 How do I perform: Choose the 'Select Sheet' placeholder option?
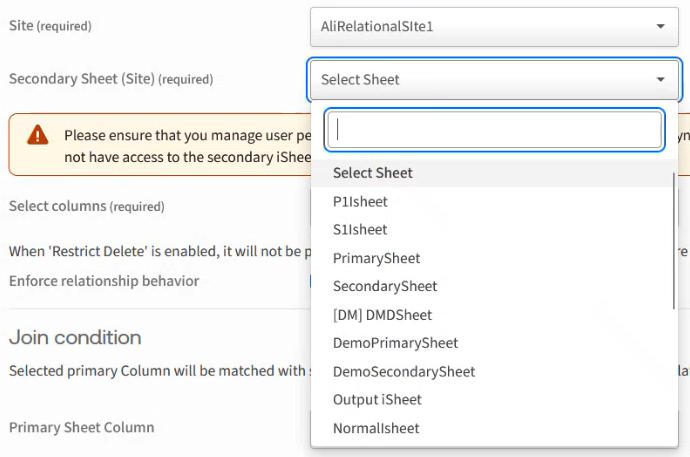point(373,173)
